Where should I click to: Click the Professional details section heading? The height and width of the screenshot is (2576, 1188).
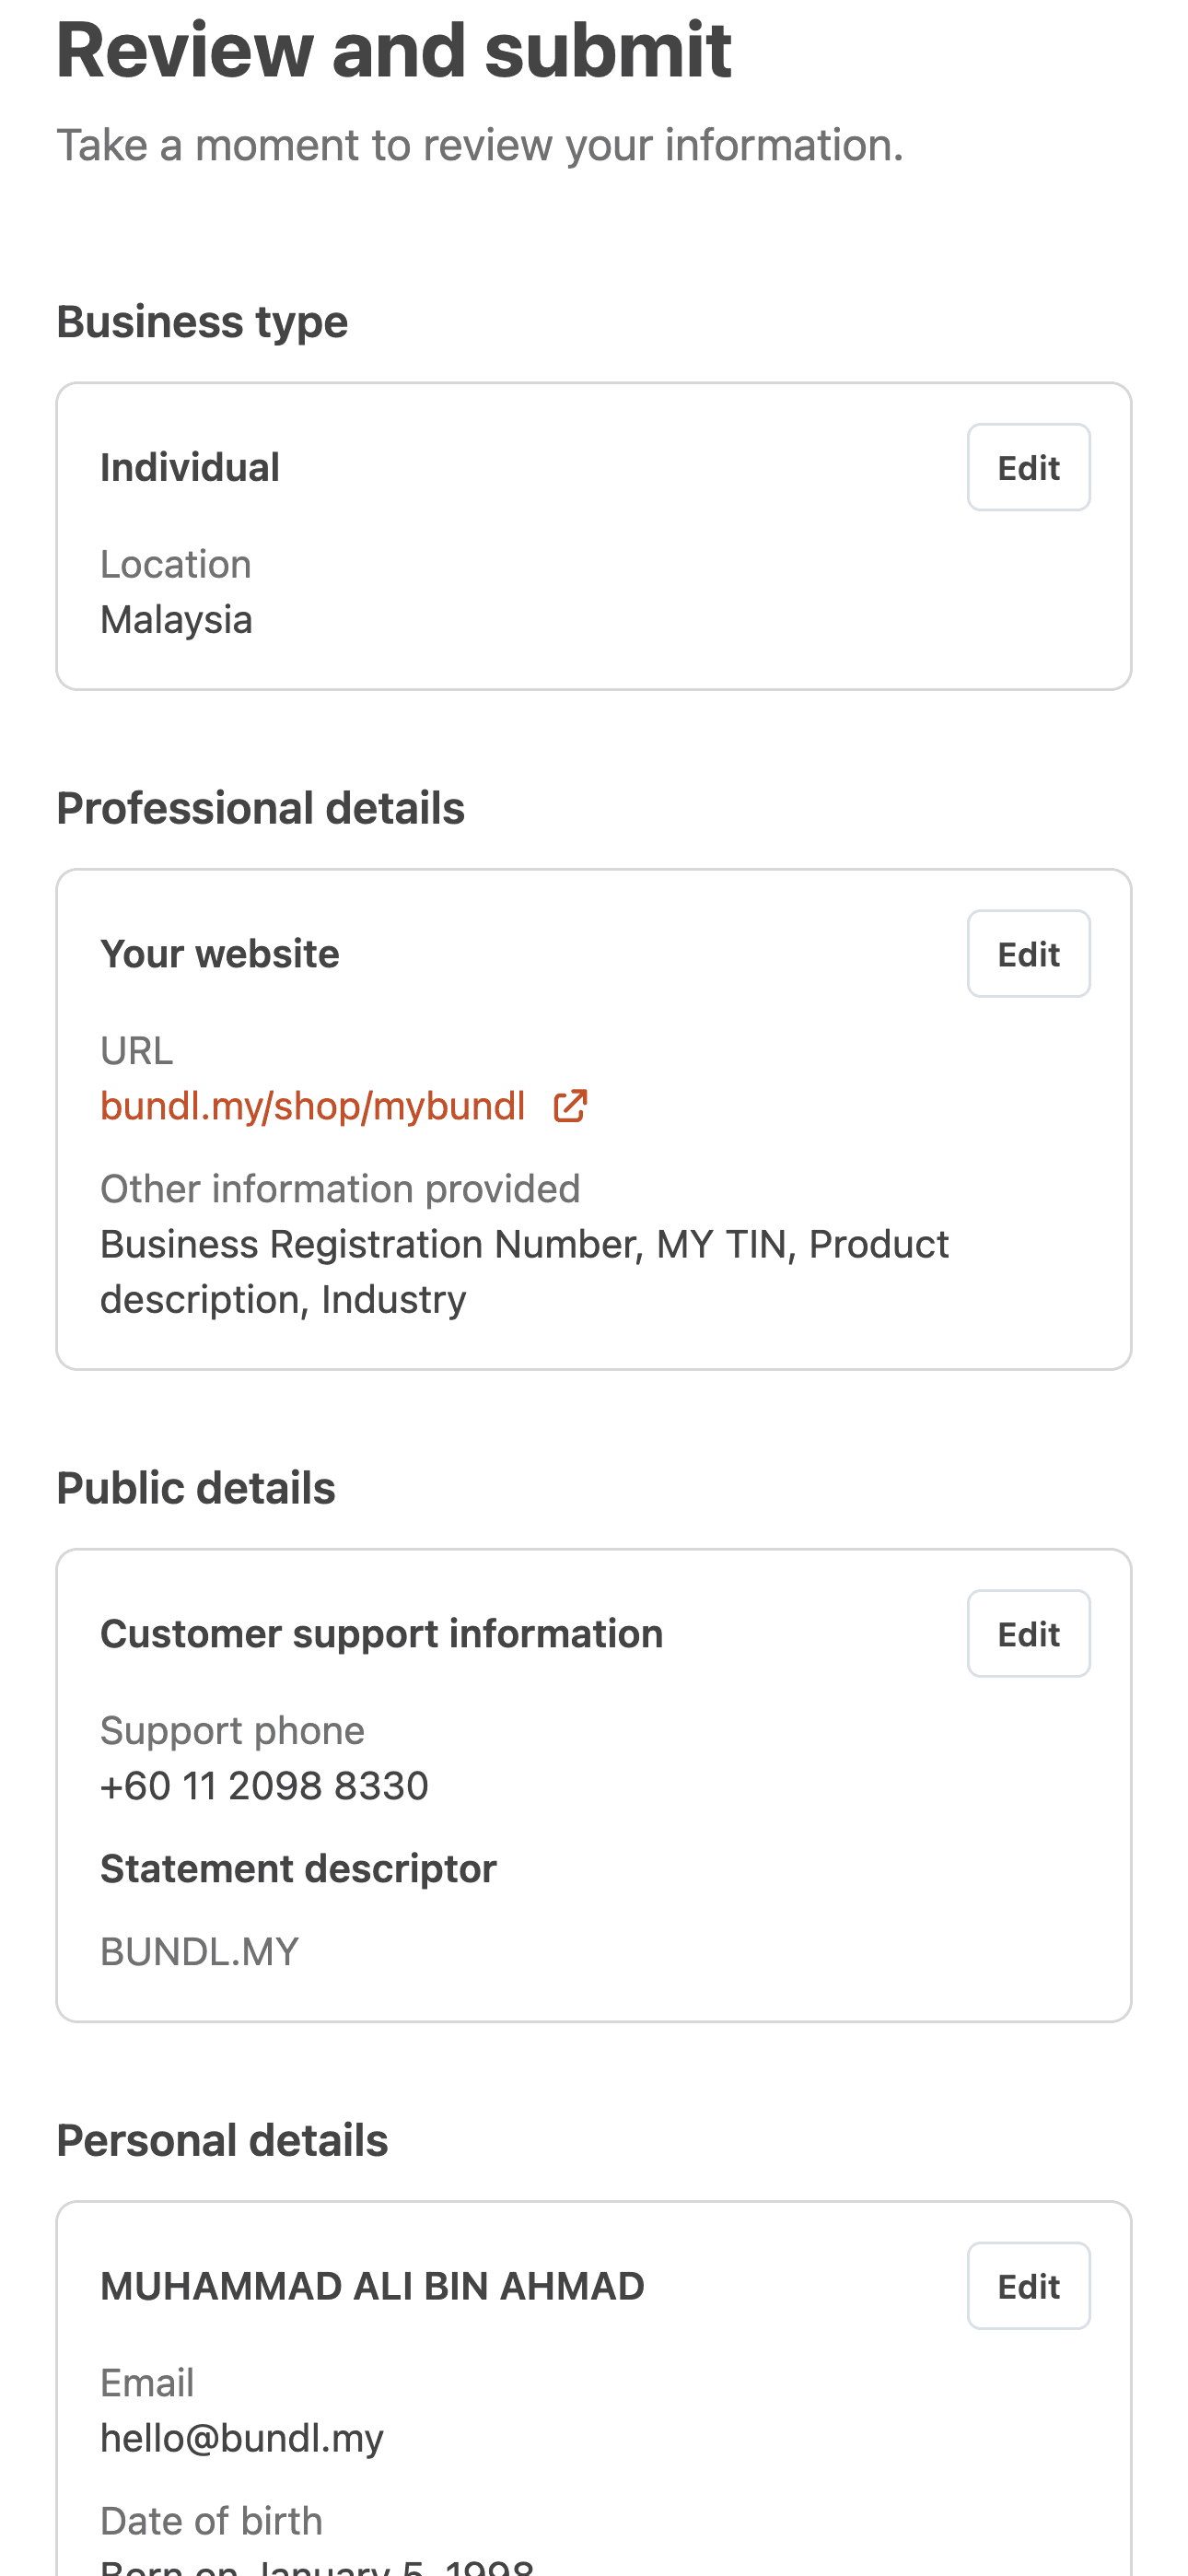coord(260,808)
